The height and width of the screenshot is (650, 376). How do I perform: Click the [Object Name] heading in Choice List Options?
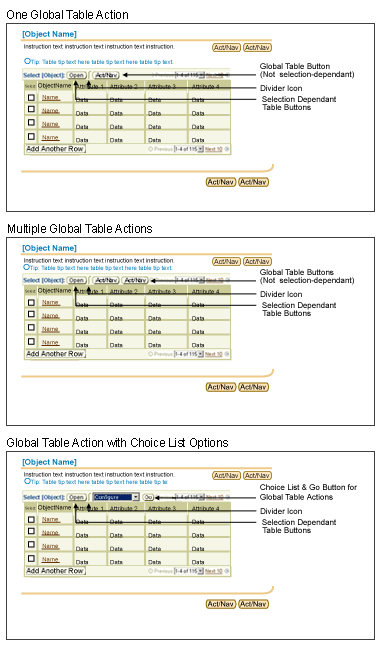(x=49, y=462)
